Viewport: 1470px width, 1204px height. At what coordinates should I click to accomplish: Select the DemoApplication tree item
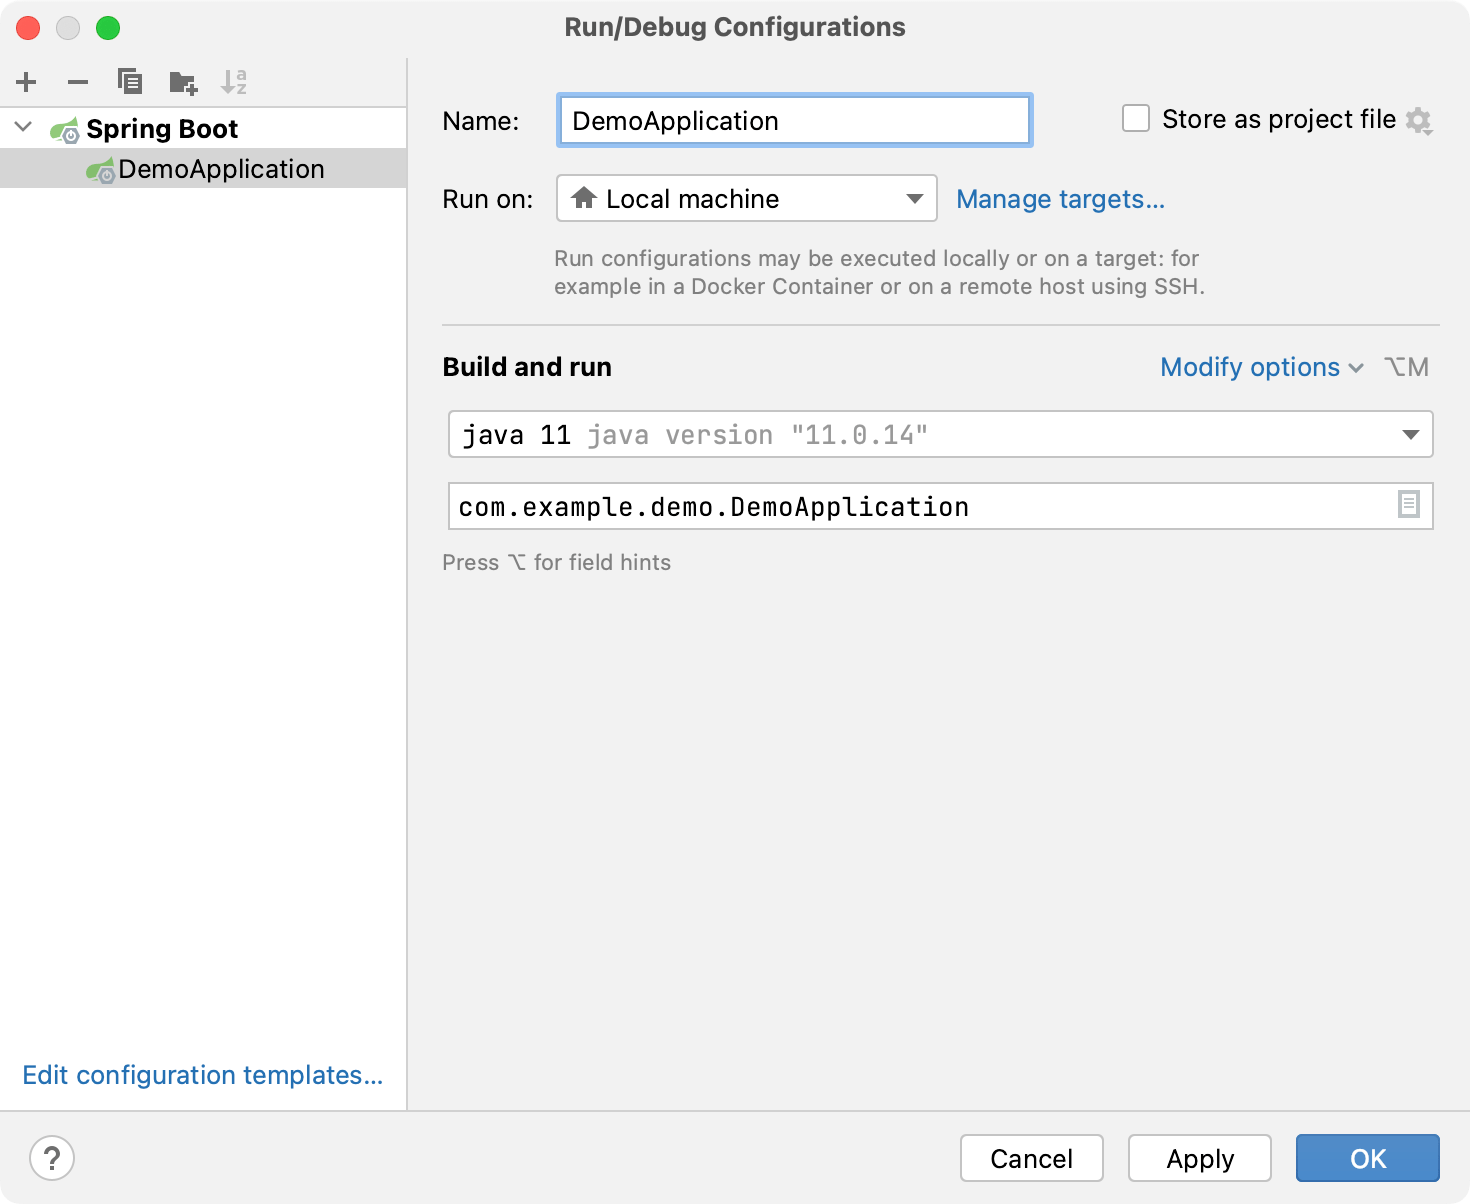tap(222, 168)
